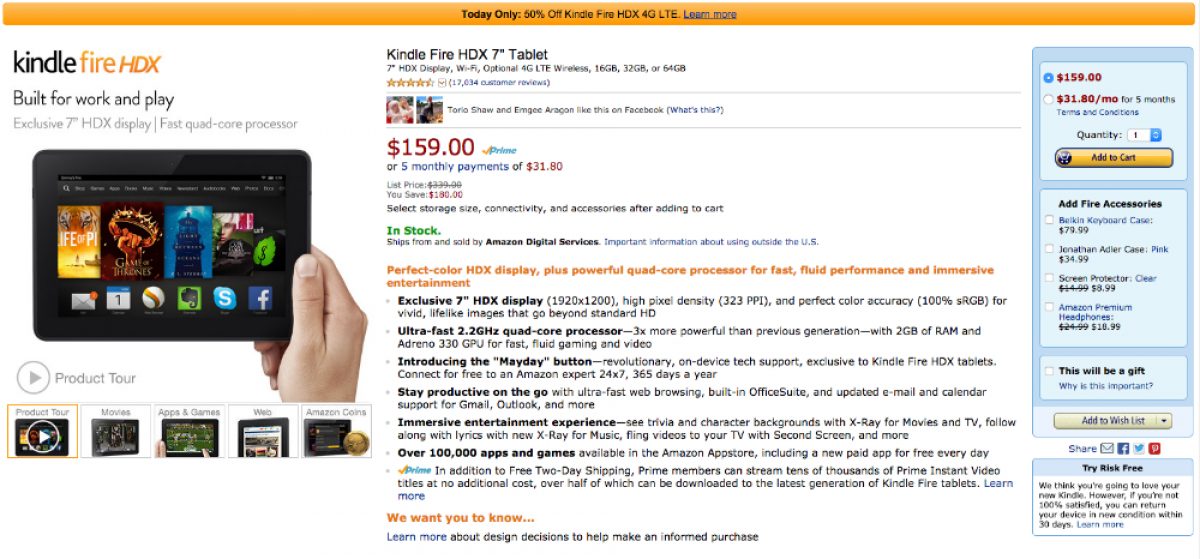This screenshot has height=559, width=1200.
Task: Click the Product Tour play icon
Action: point(33,378)
